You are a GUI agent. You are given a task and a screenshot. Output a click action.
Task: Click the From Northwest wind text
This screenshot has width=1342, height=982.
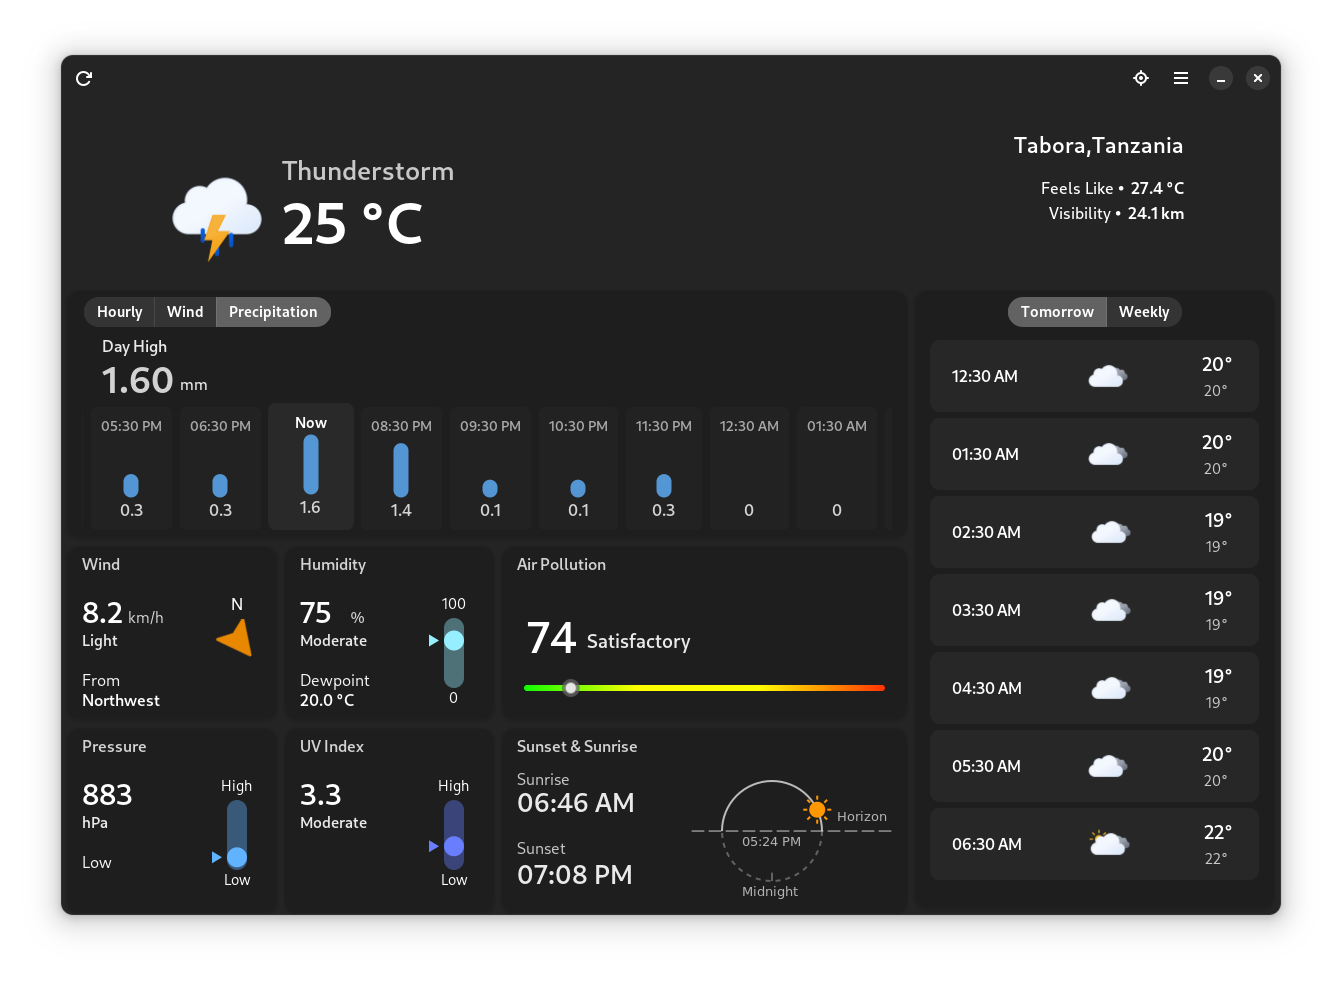tap(121, 690)
